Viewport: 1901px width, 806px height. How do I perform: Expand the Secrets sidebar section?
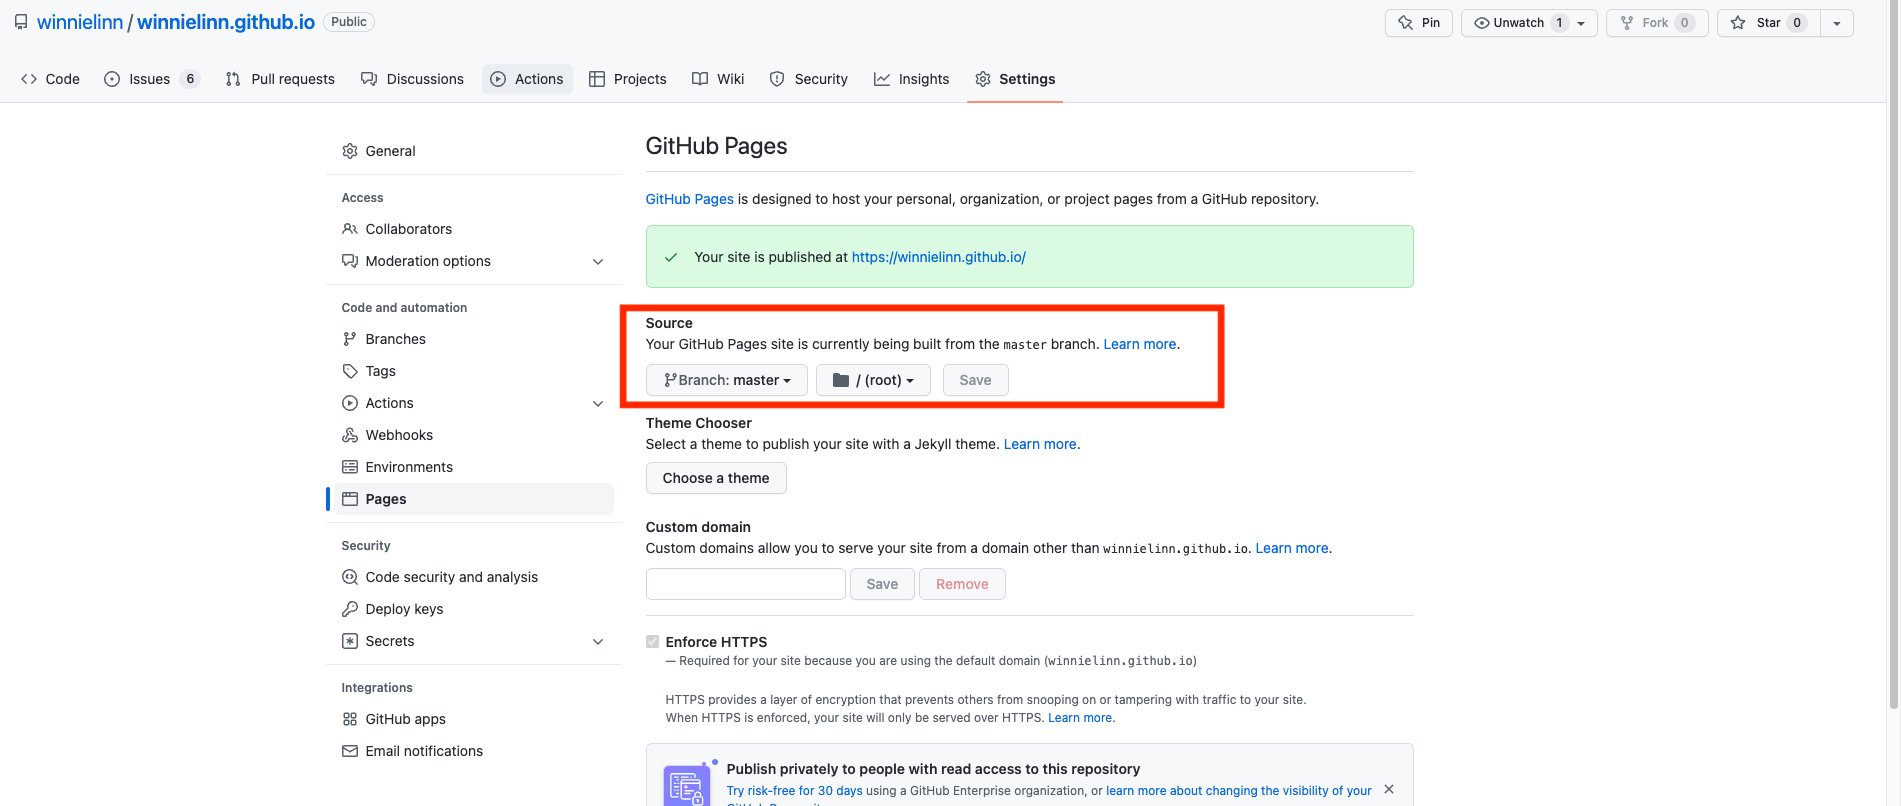[x=597, y=641]
